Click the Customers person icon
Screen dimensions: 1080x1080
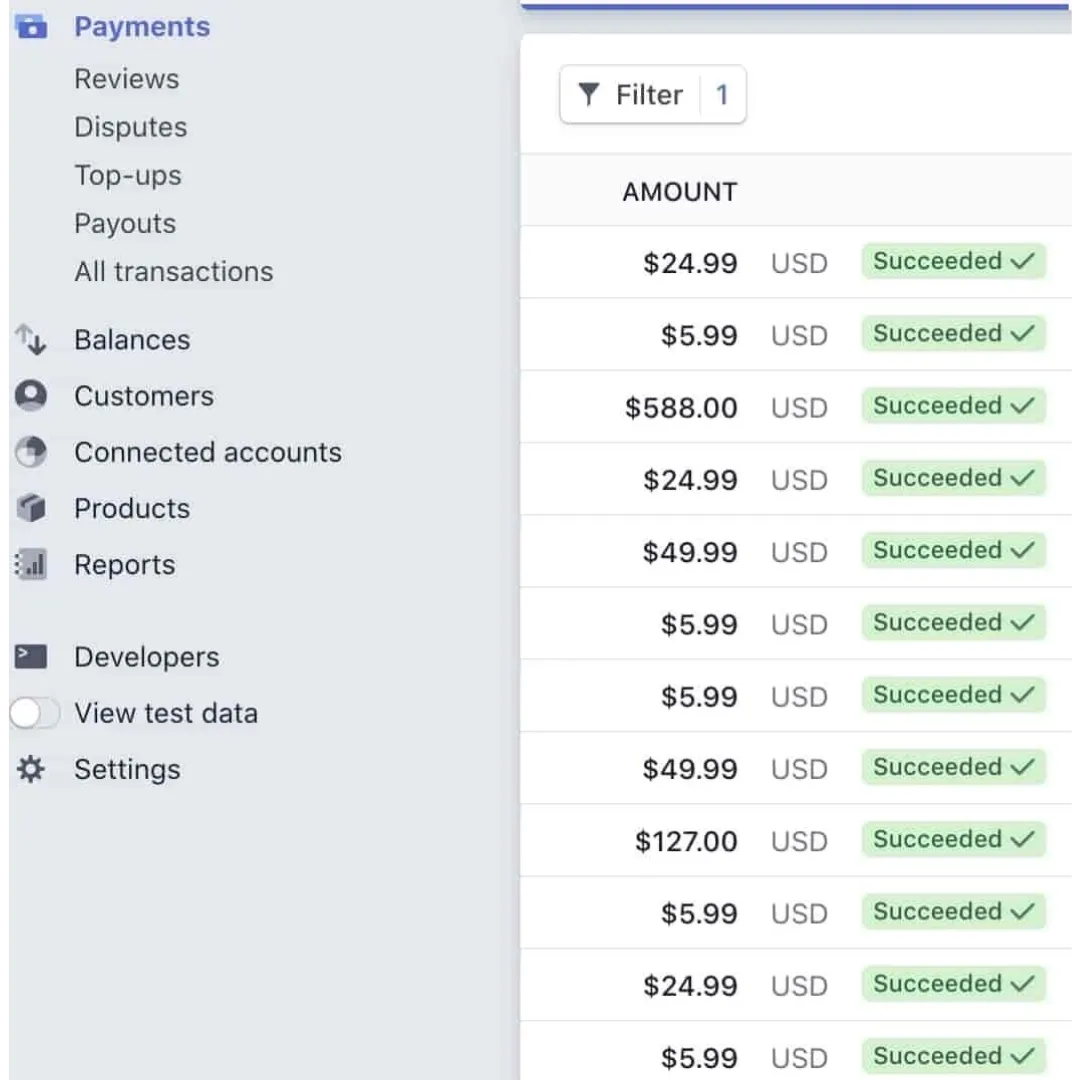(x=31, y=396)
